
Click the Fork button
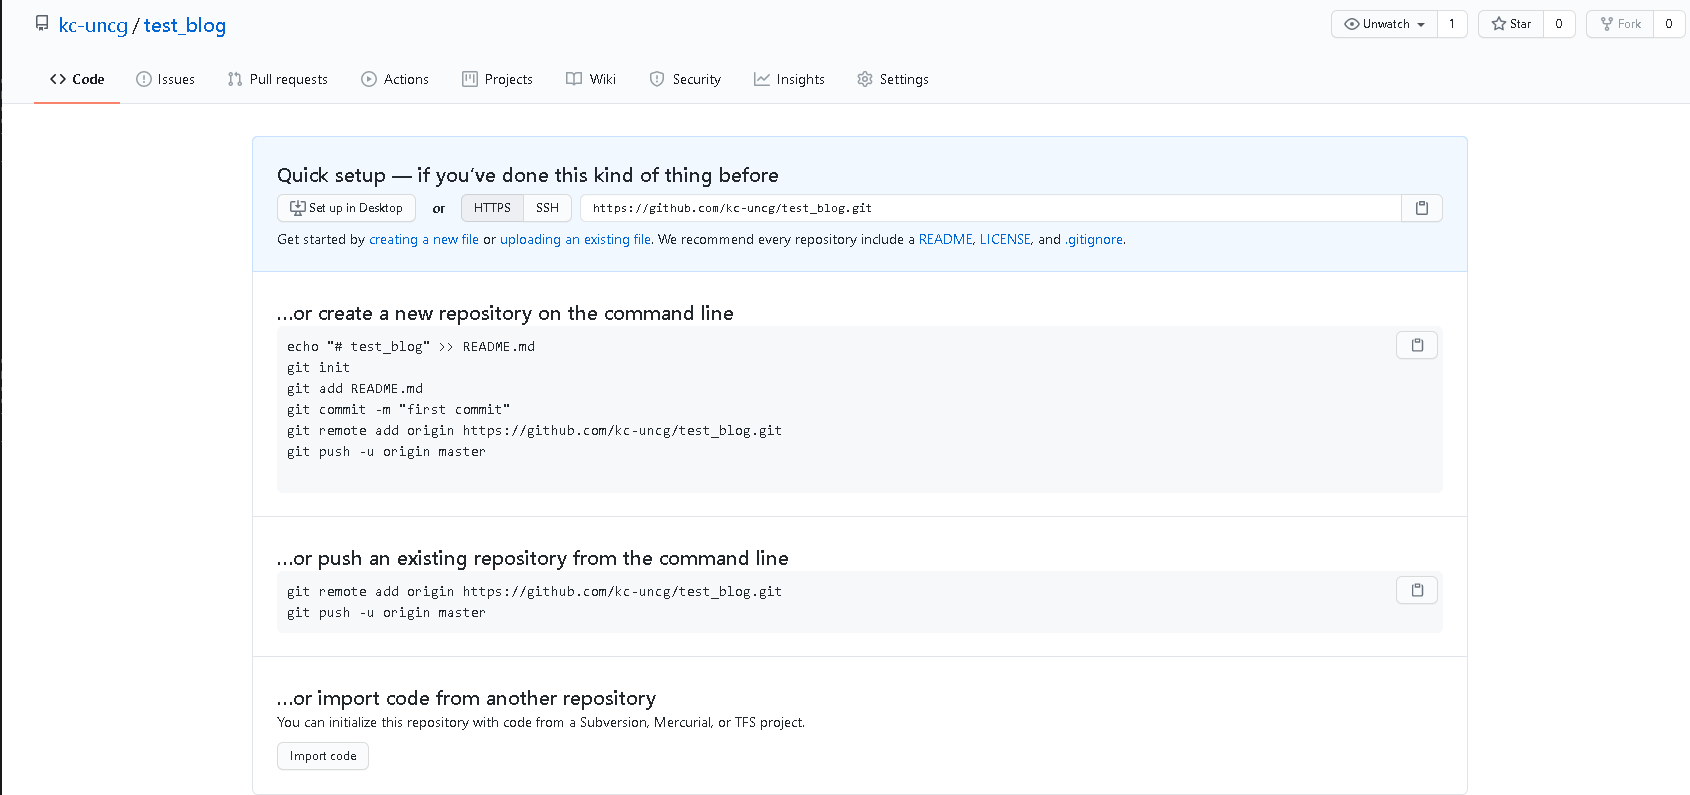[1620, 24]
